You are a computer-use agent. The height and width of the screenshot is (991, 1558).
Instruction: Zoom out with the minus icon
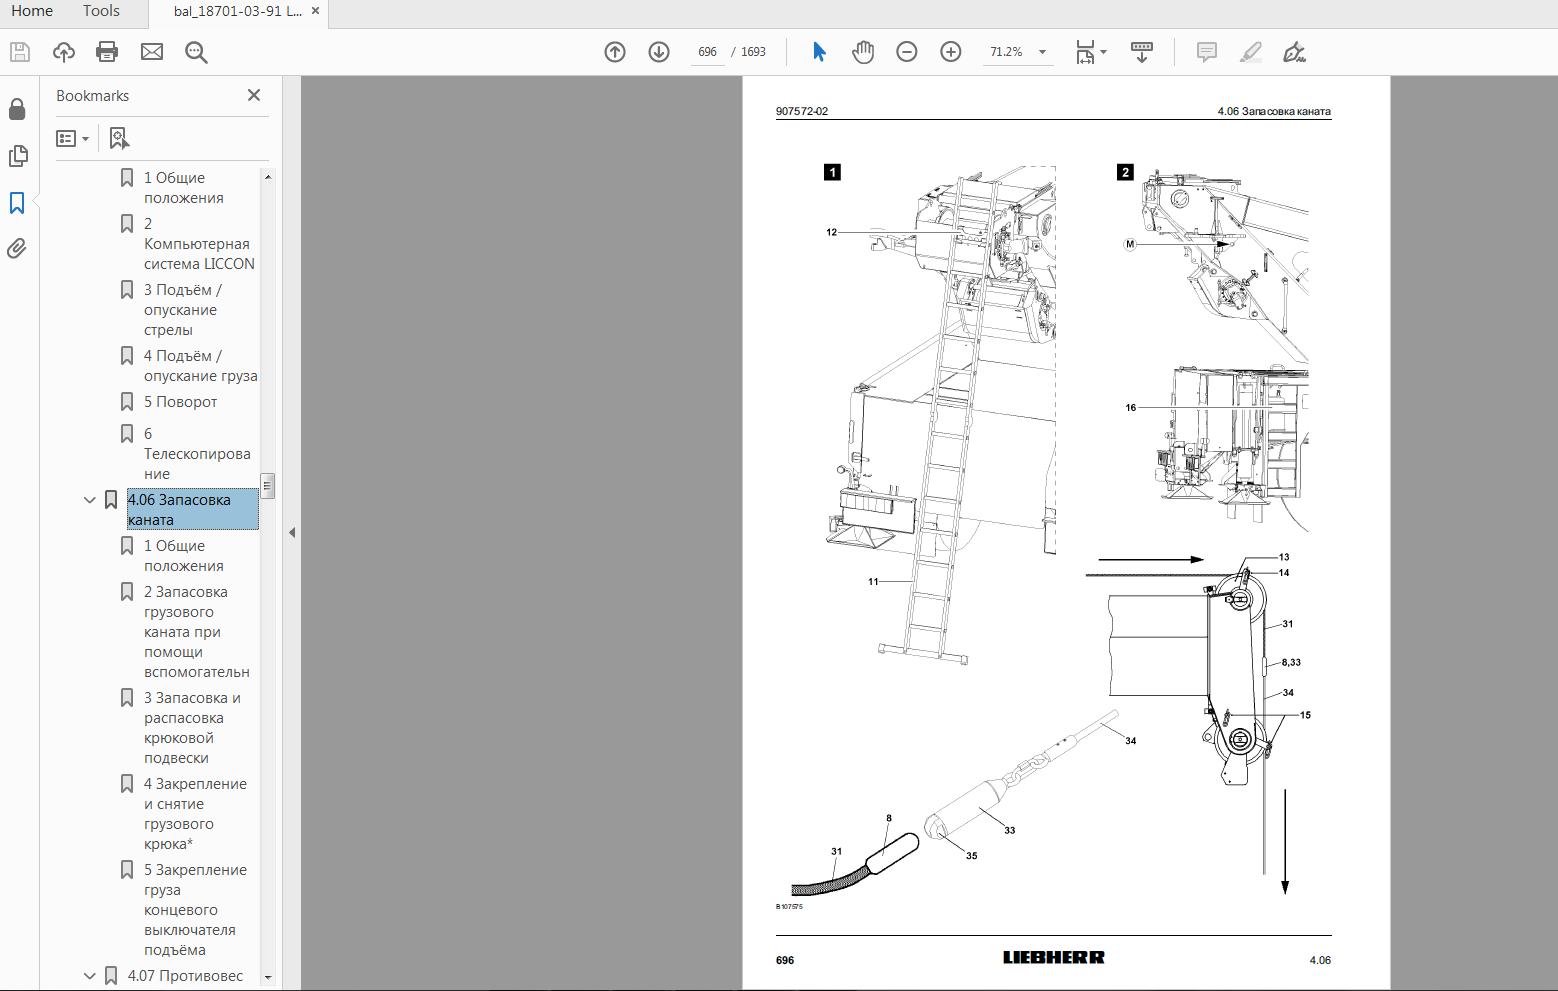coord(907,52)
